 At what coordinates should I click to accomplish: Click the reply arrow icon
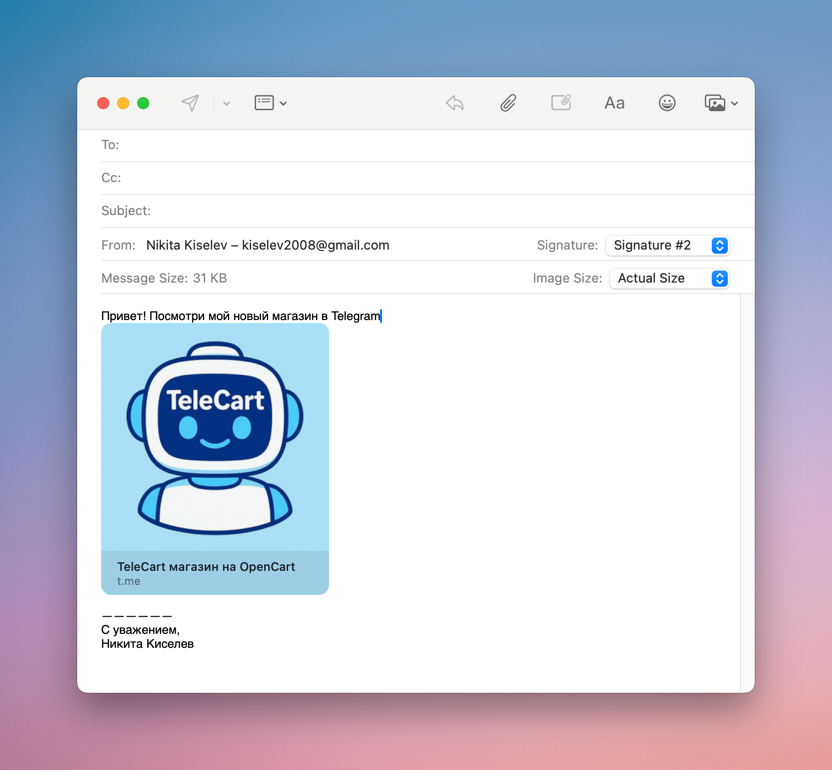(x=455, y=103)
